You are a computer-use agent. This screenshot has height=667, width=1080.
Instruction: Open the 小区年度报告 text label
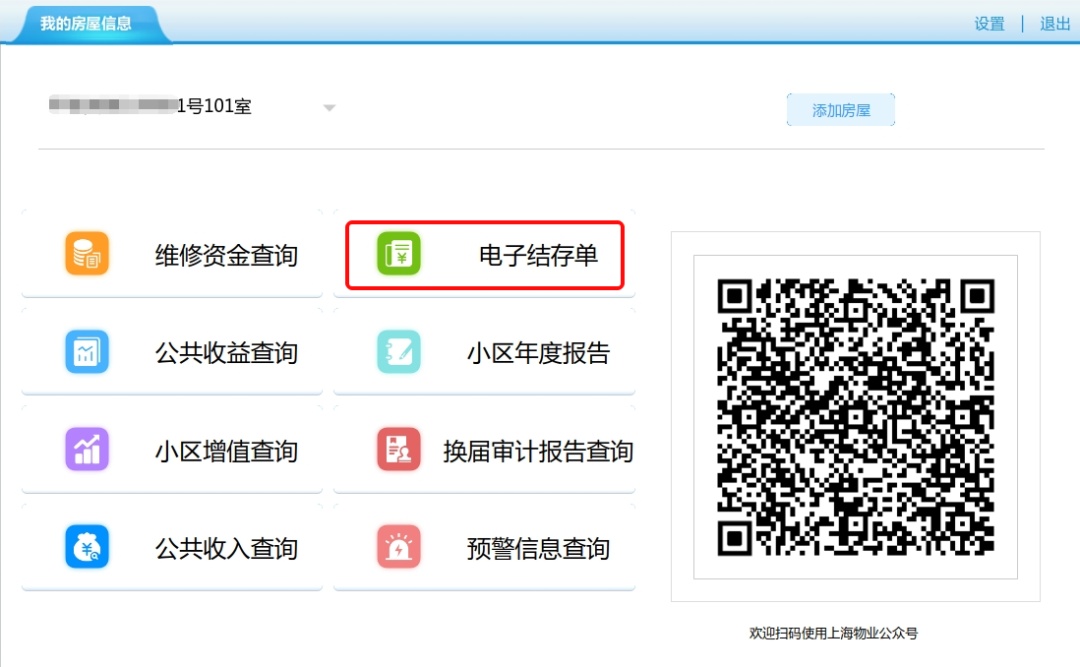(x=538, y=353)
